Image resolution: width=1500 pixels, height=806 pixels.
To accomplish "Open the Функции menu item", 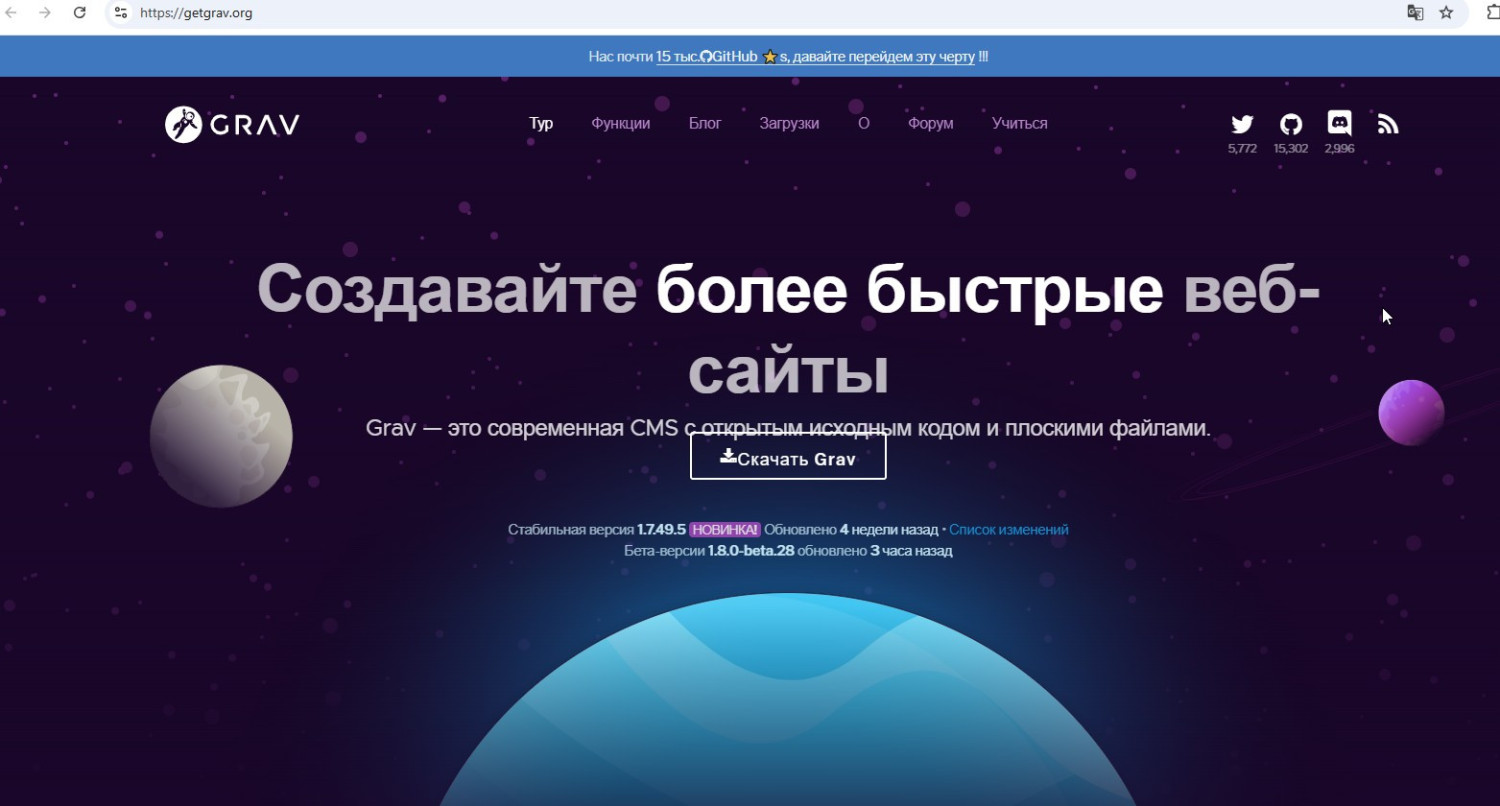I will click(x=620, y=124).
